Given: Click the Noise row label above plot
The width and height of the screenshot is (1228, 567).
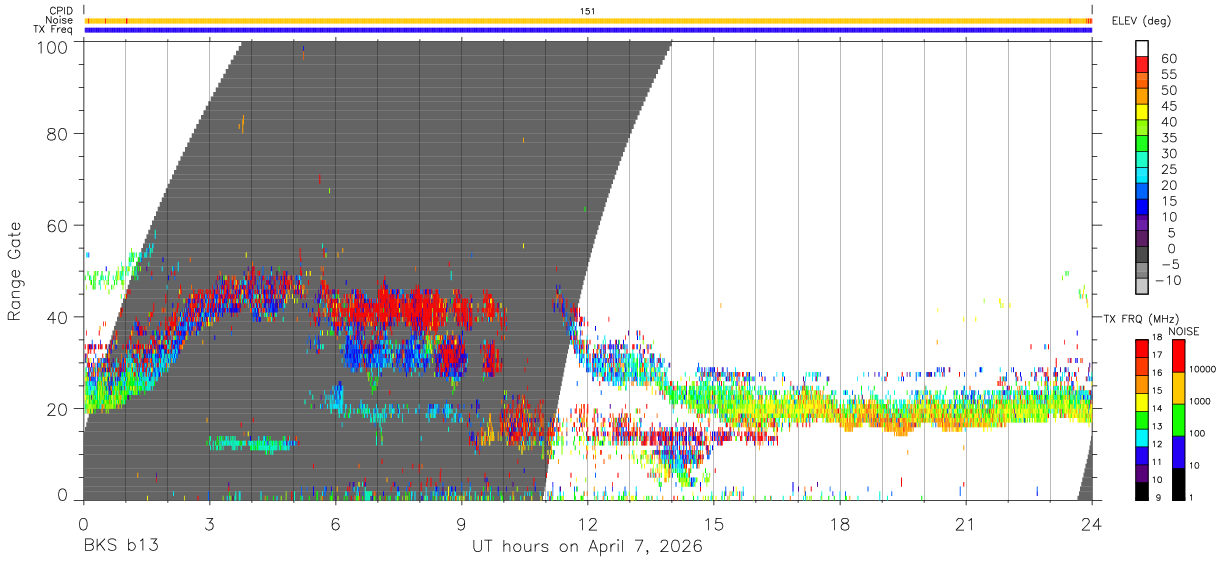Looking at the screenshot, I should pyautogui.click(x=61, y=20).
